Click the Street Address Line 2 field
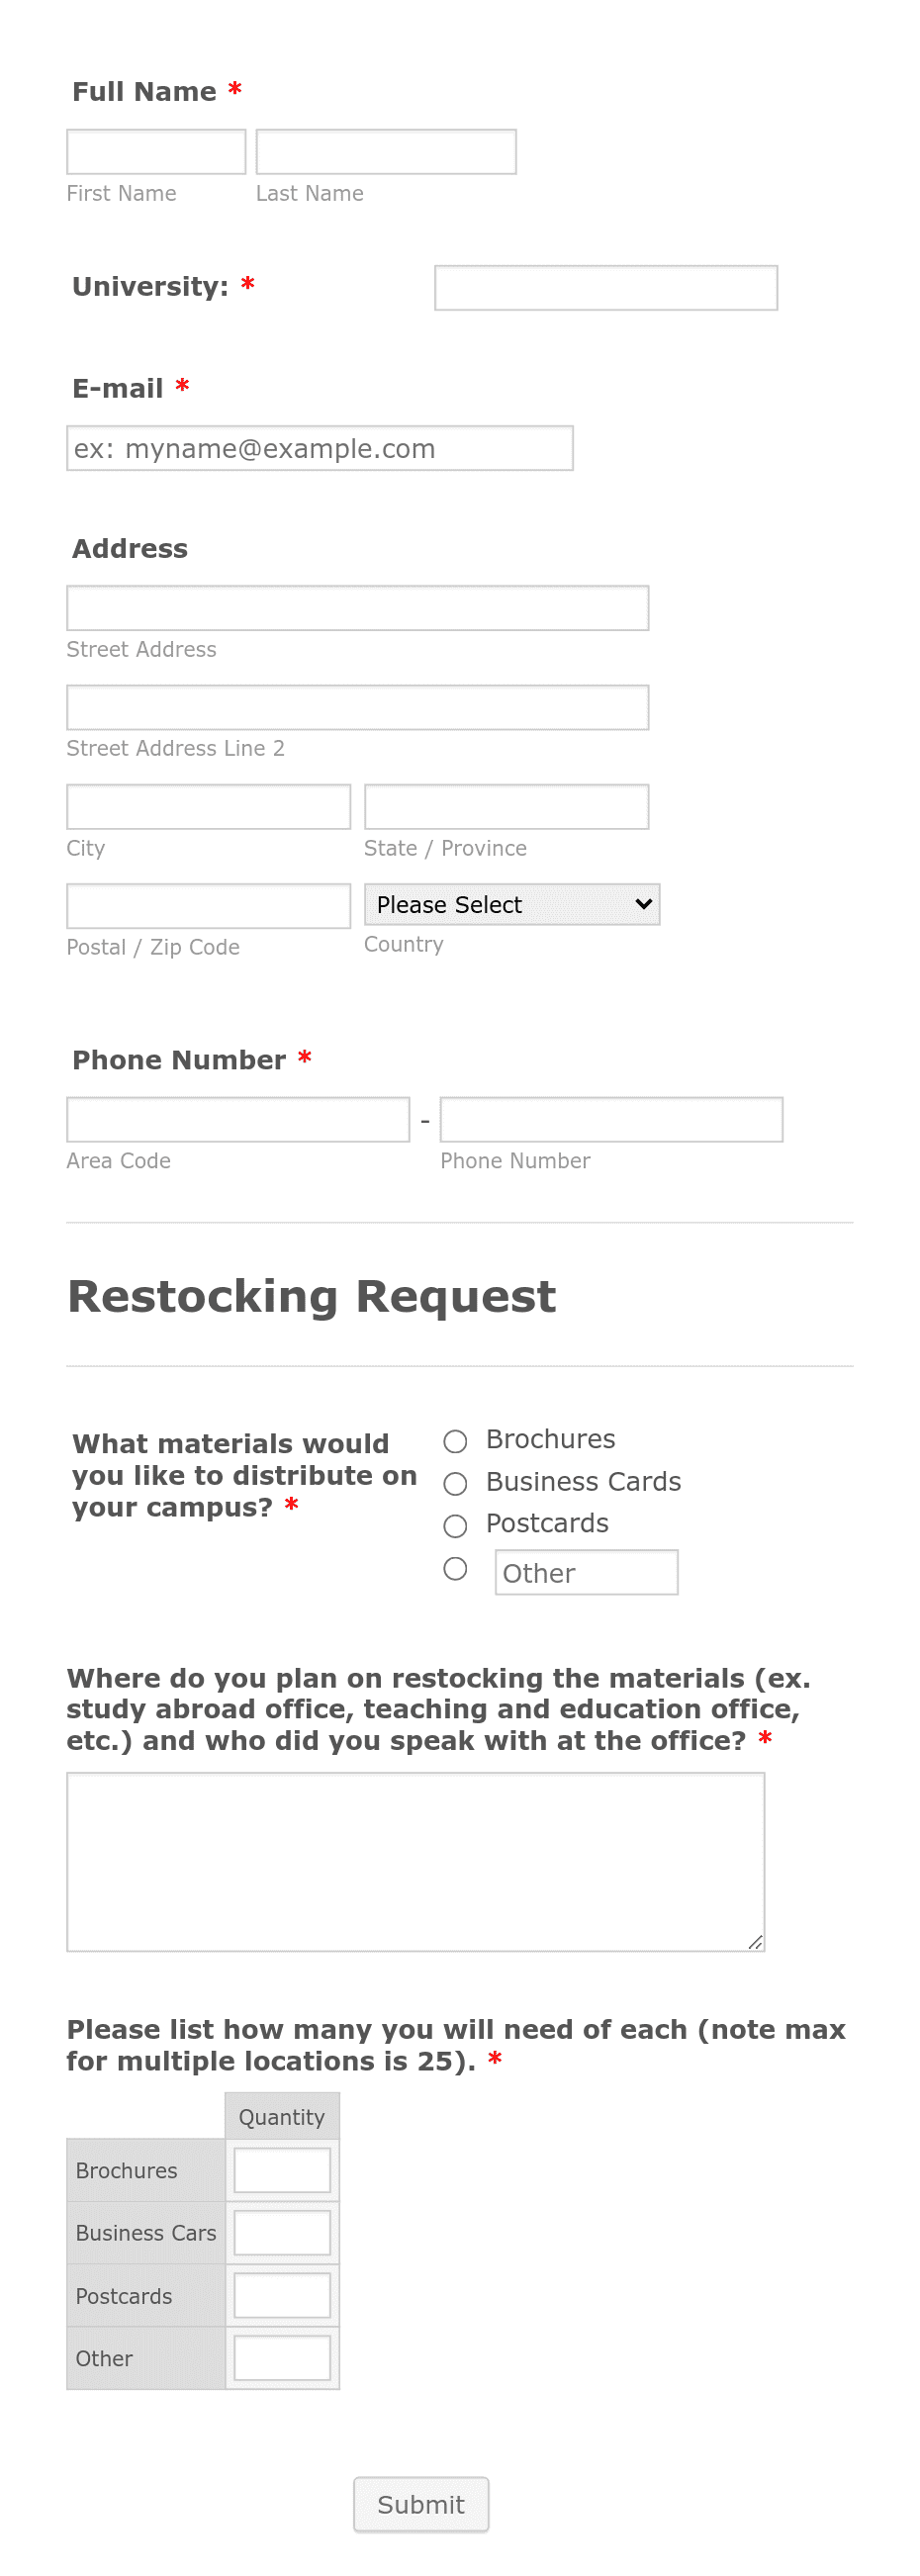Screen dimensions: 920x2576 pos(357,707)
